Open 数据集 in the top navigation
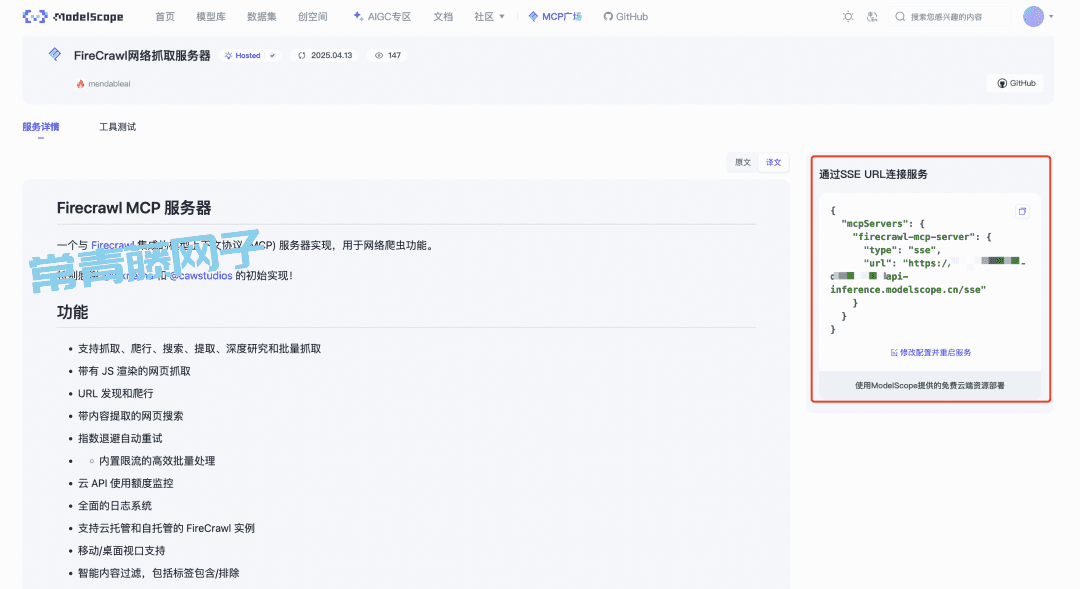 coord(262,17)
